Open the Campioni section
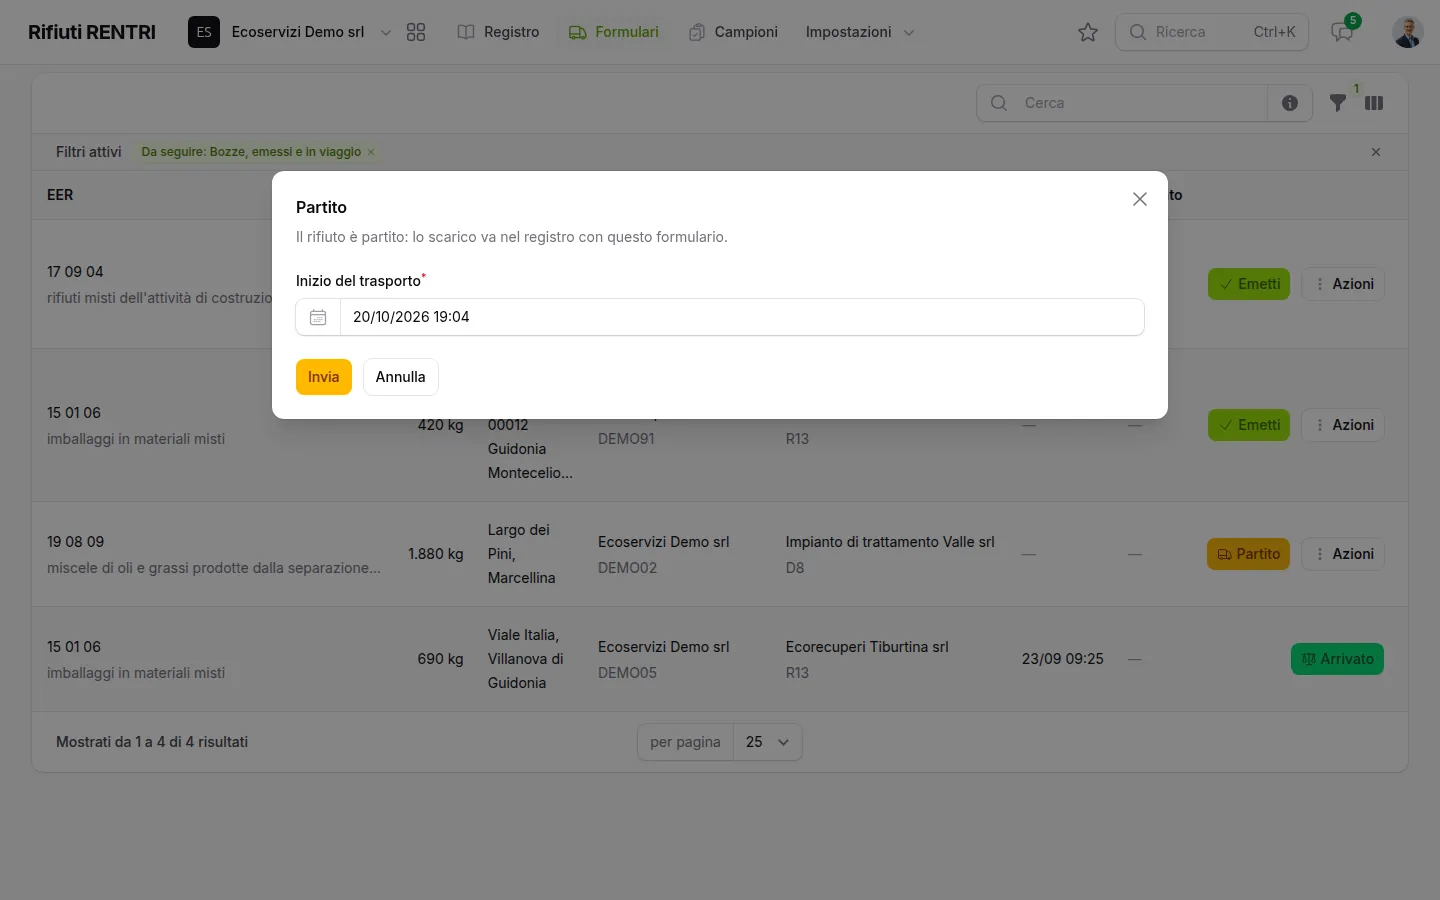The height and width of the screenshot is (900, 1440). [x=733, y=32]
